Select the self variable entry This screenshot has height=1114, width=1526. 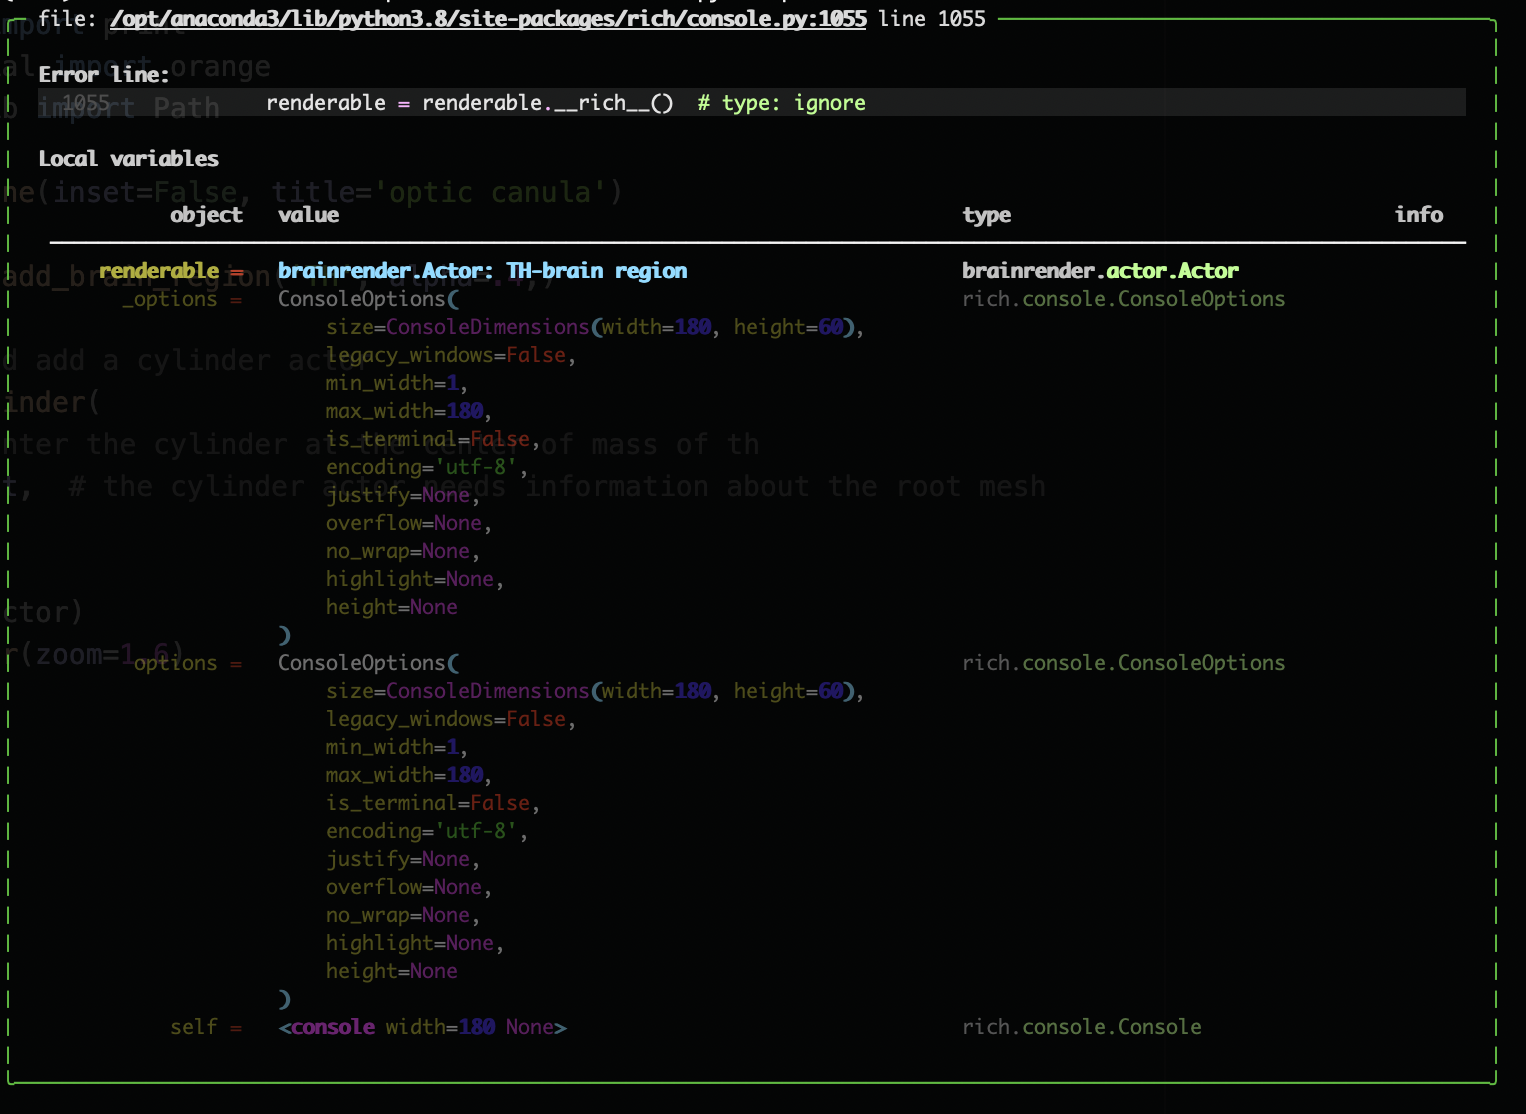(x=194, y=1026)
